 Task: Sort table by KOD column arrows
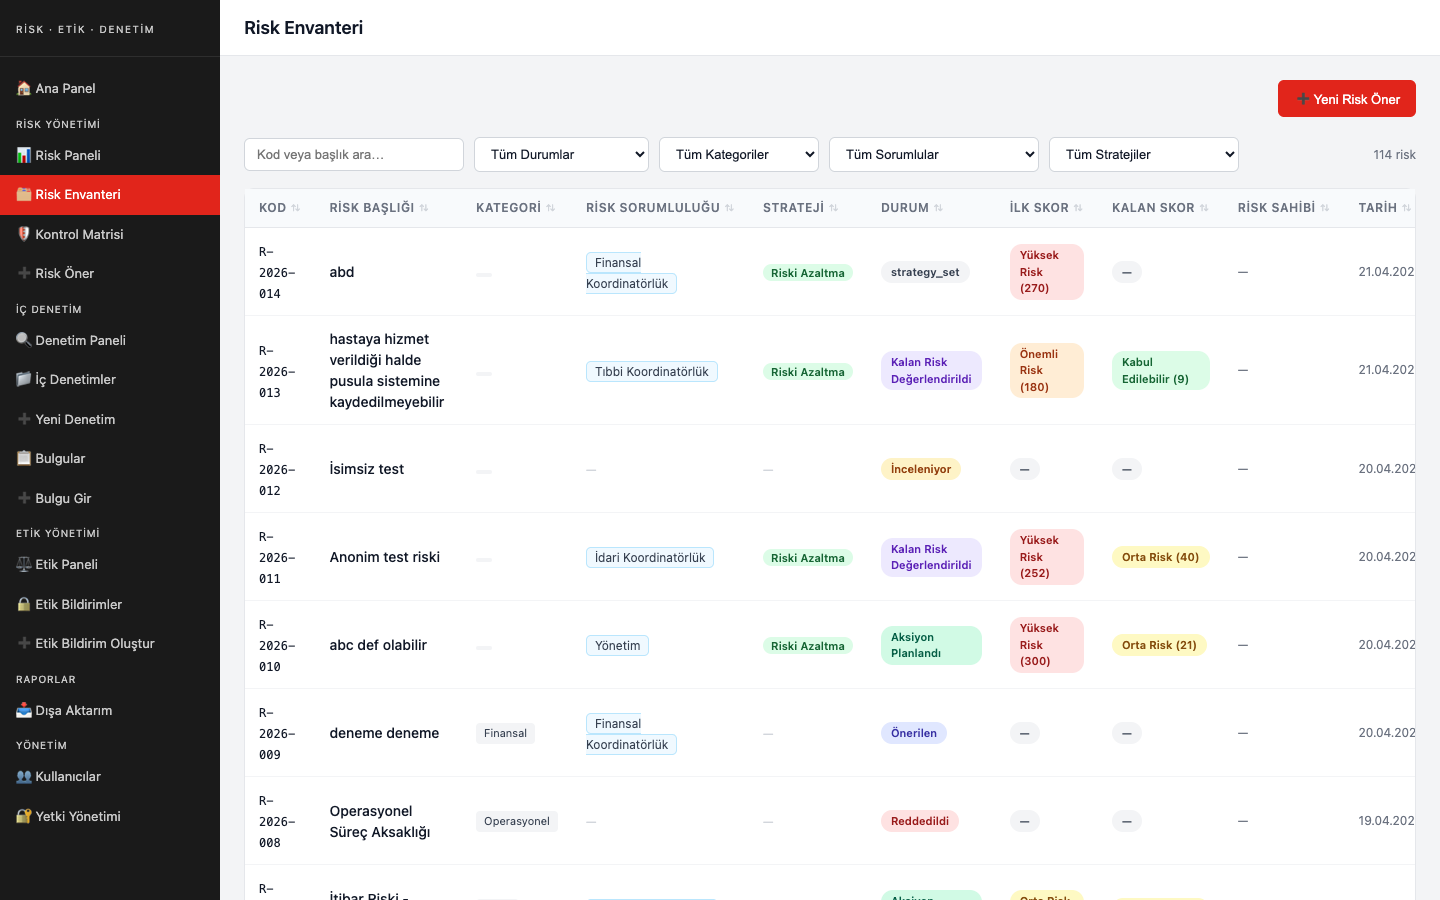[295, 208]
